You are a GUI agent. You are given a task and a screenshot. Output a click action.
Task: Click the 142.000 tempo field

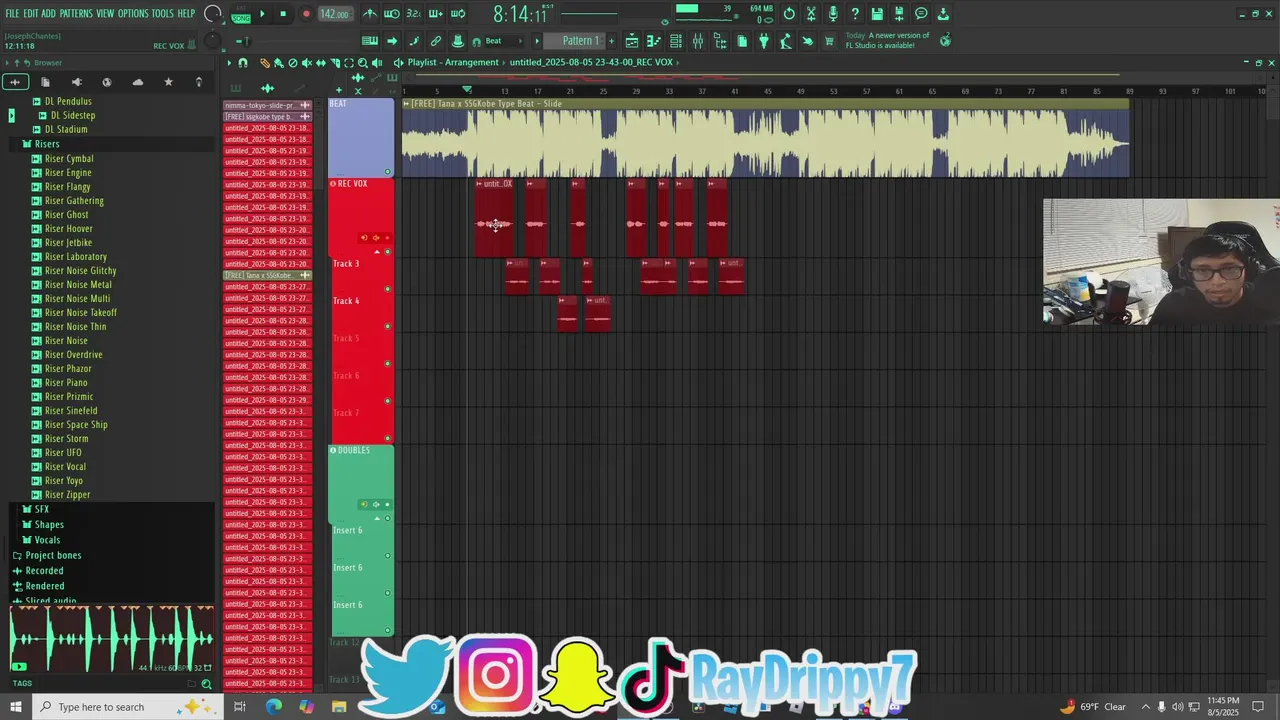[334, 14]
